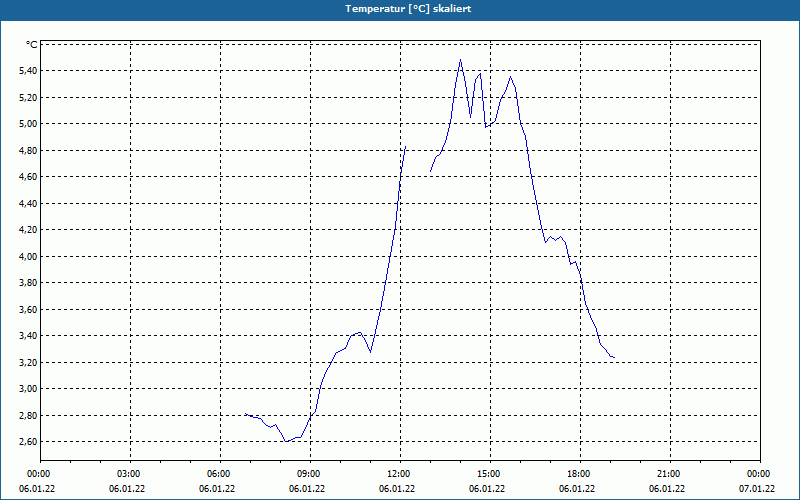Viewport: 800px width, 500px height.
Task: Click the "Temperatur [°C] skaliert" chart title
Action: pos(408,9)
